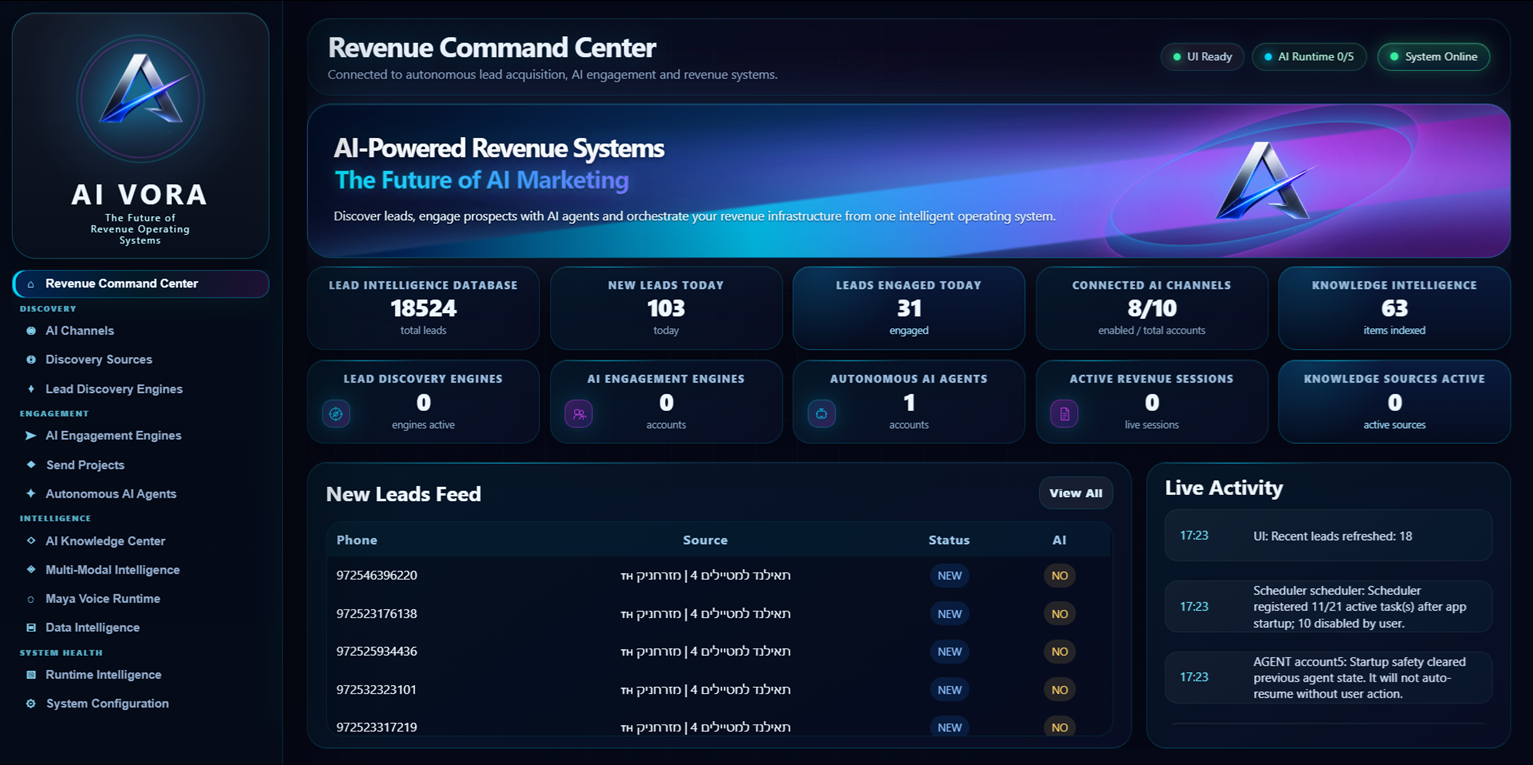Open Send Projects section

[x=85, y=465]
